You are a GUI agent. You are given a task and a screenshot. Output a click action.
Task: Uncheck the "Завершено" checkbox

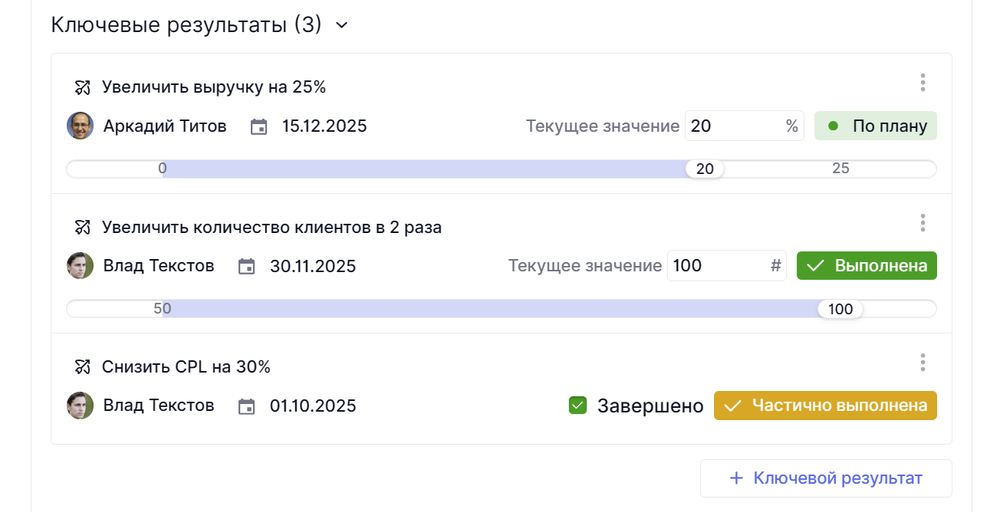[x=577, y=406]
